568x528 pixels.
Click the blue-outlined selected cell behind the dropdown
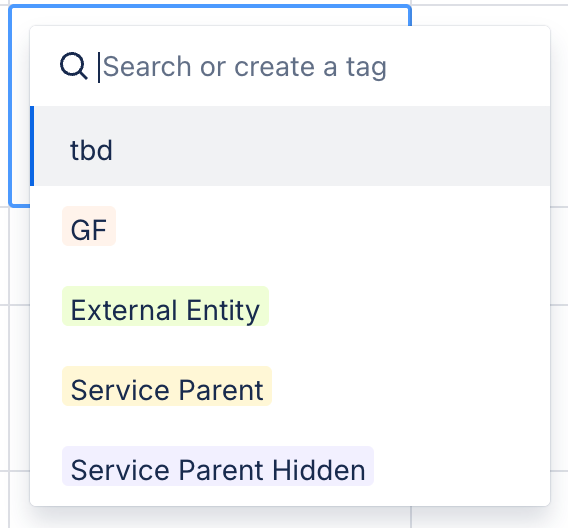[x=19, y=109]
